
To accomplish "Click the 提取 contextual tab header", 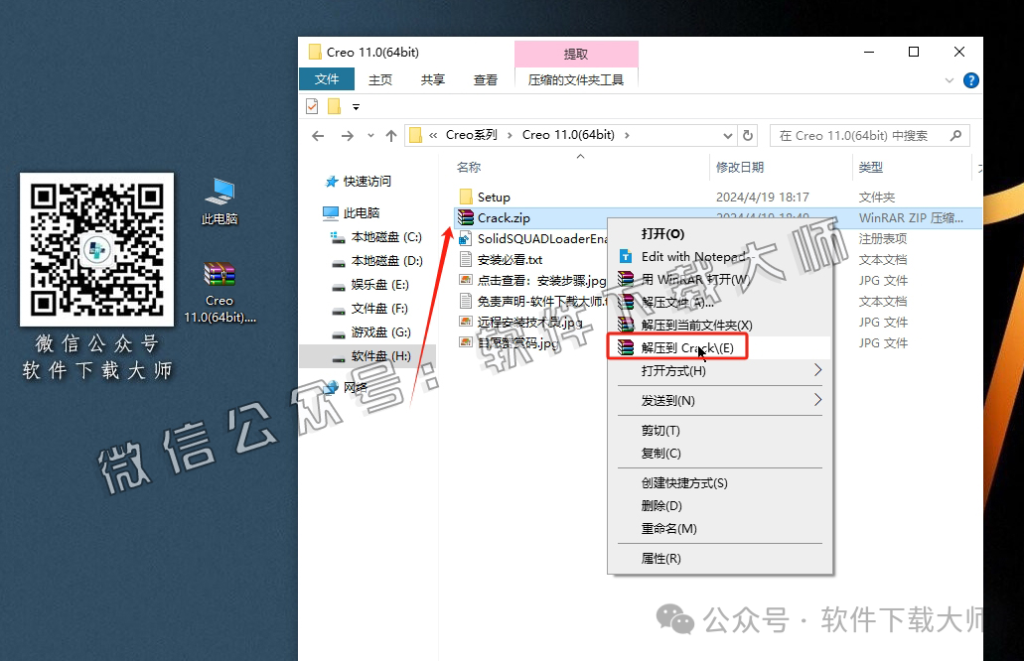I will [x=576, y=54].
